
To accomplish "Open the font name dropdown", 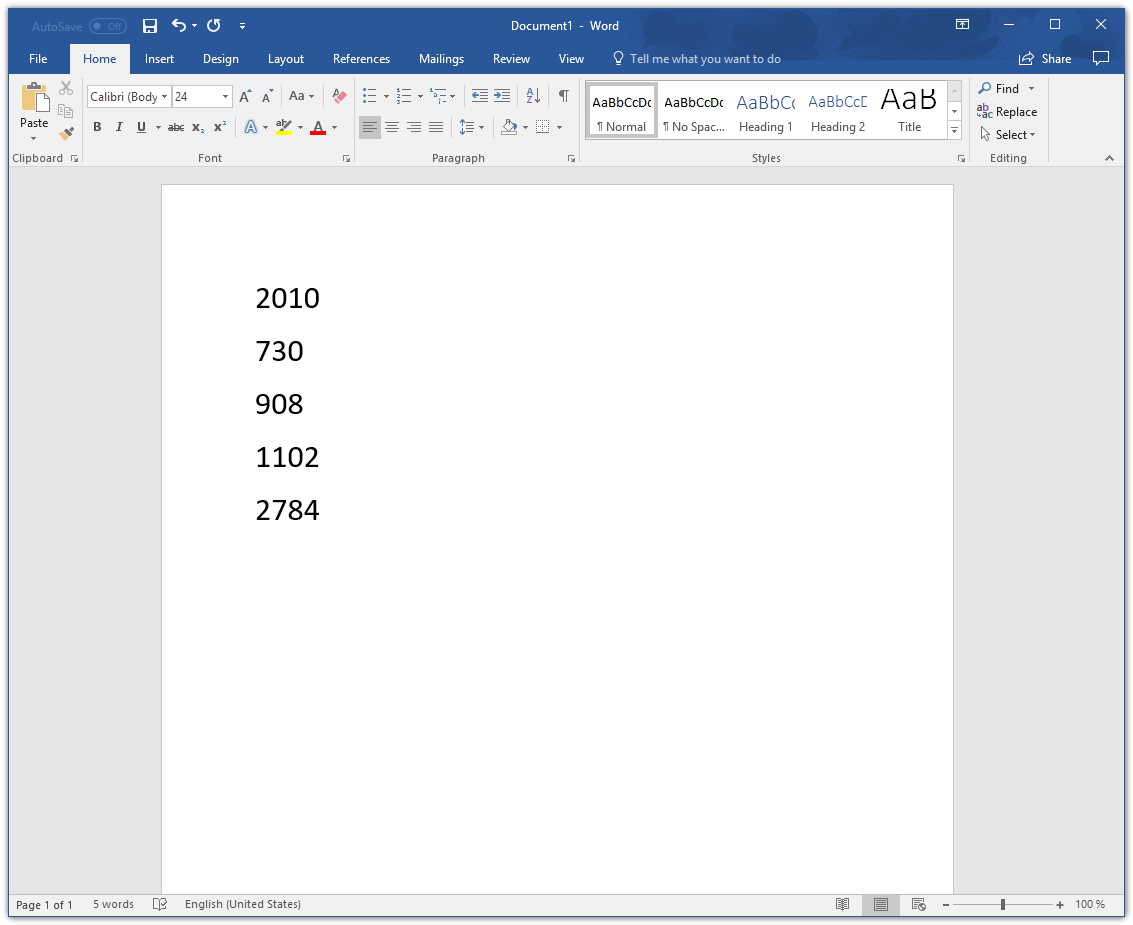I will coord(165,96).
